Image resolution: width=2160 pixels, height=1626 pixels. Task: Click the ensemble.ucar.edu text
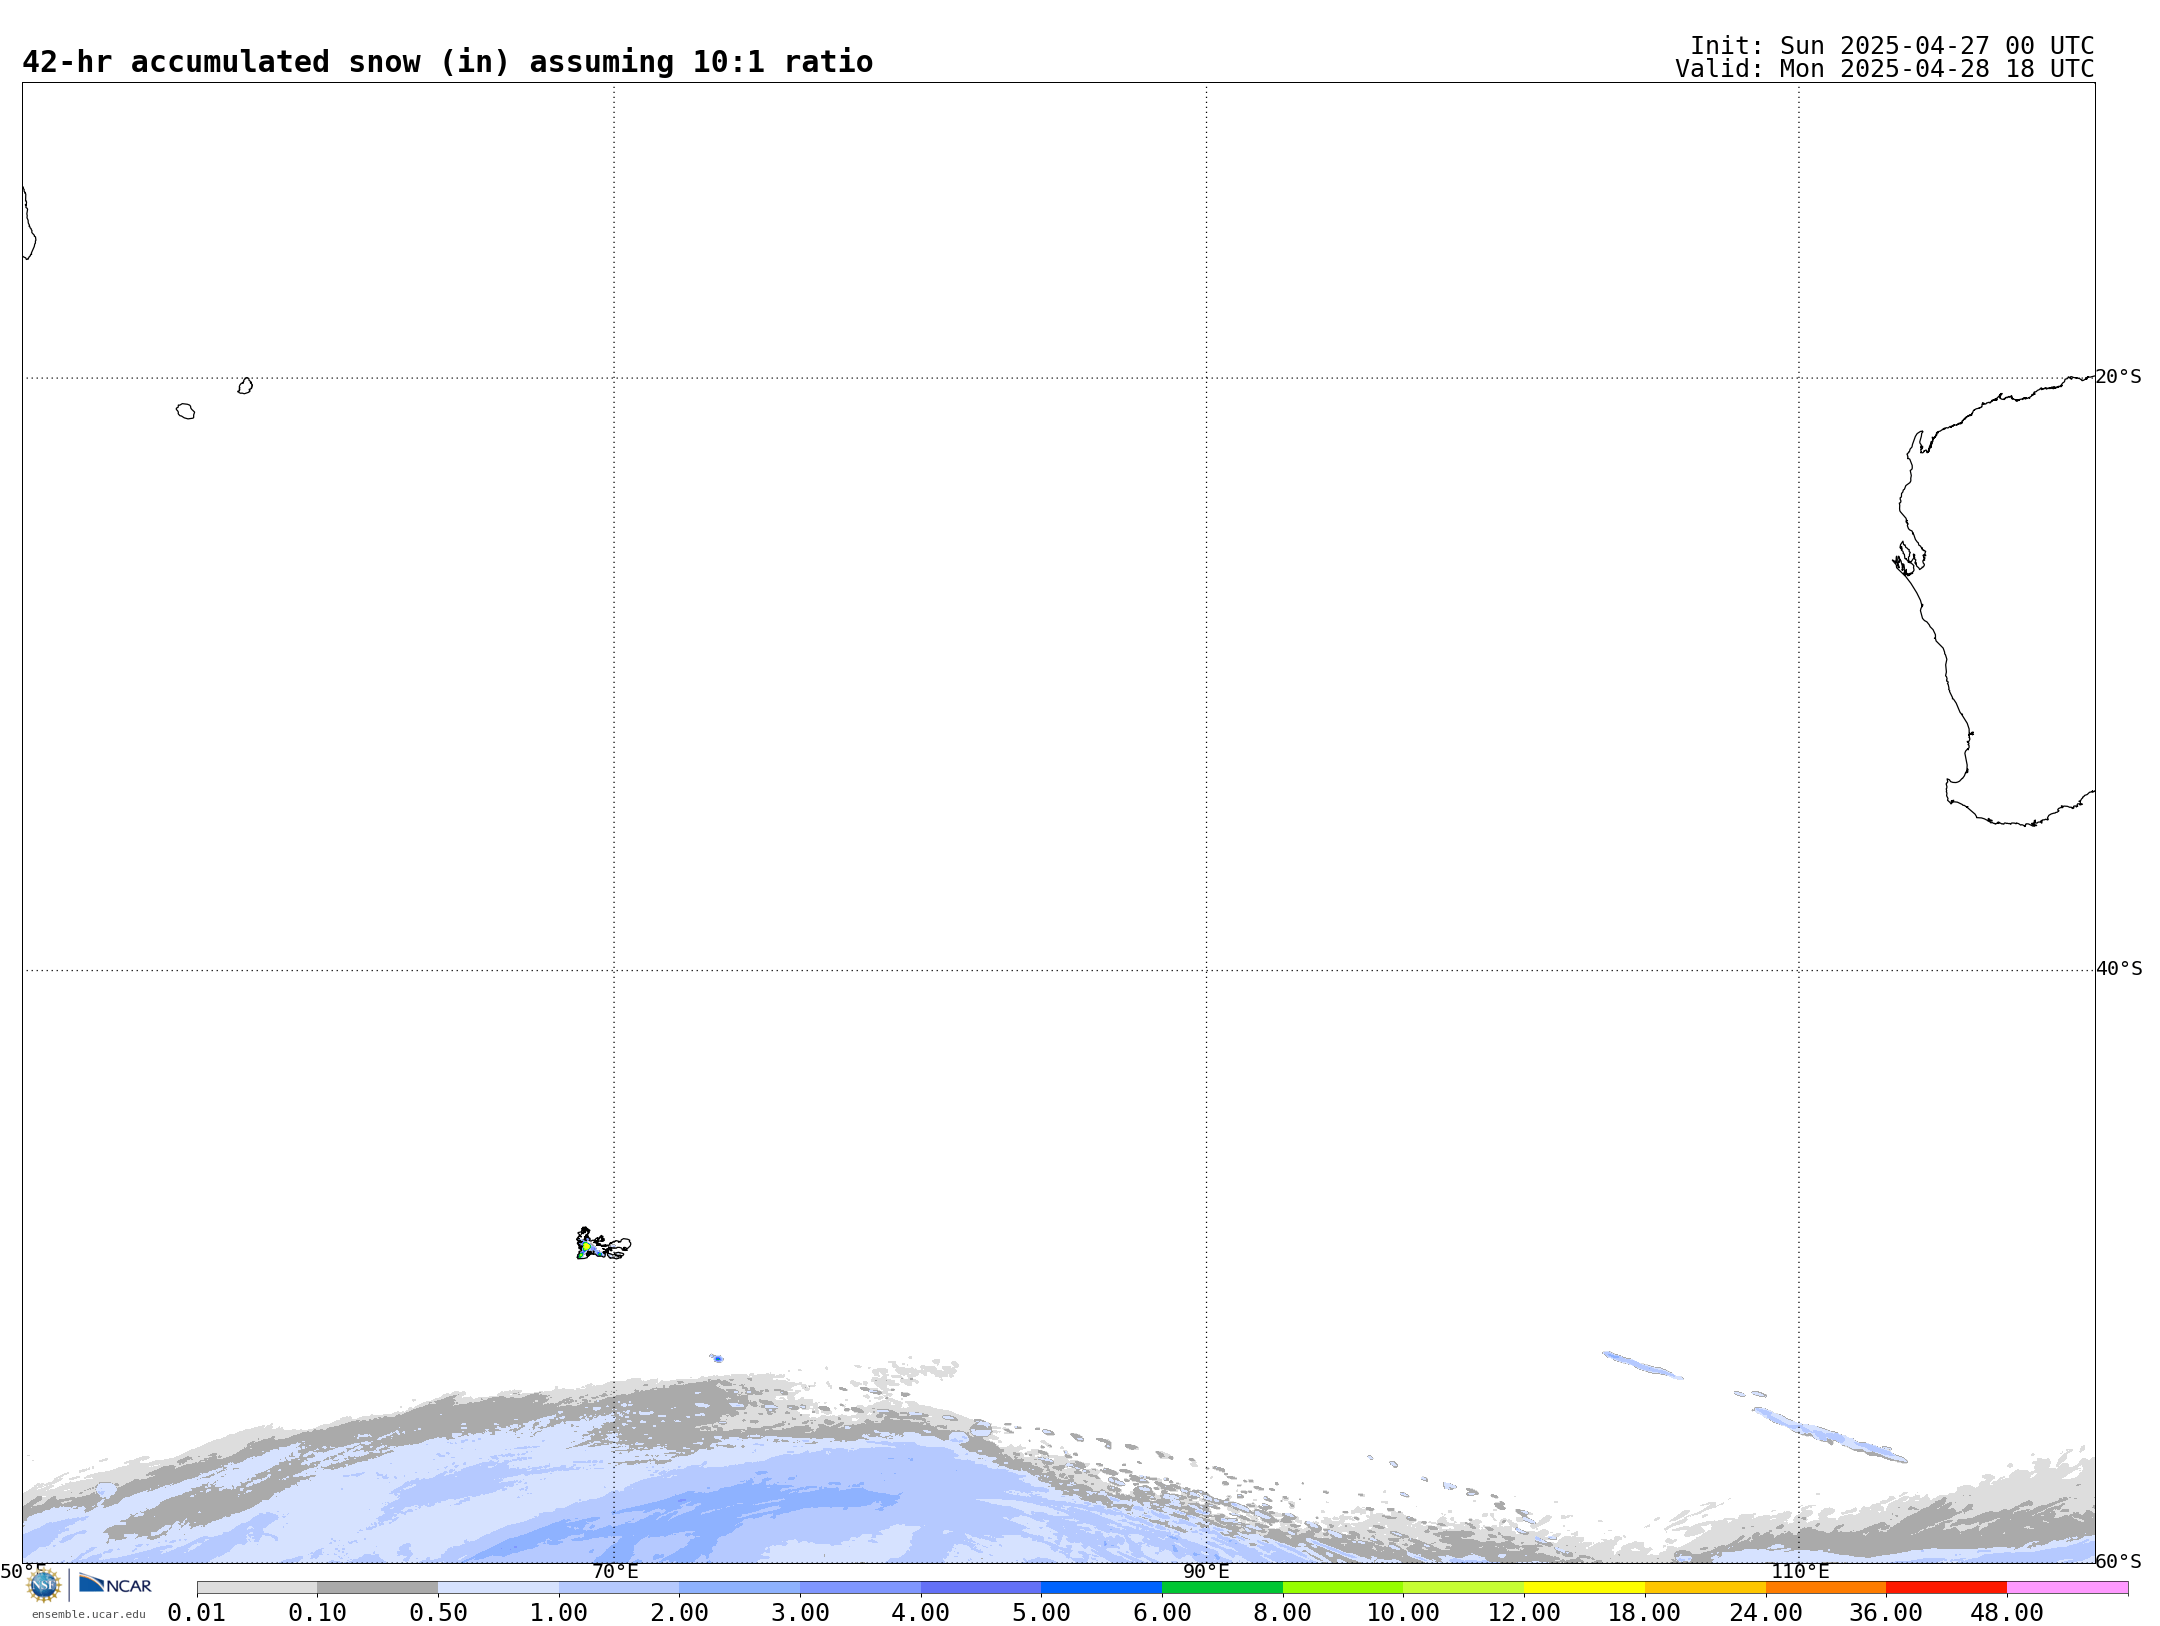tap(88, 1614)
